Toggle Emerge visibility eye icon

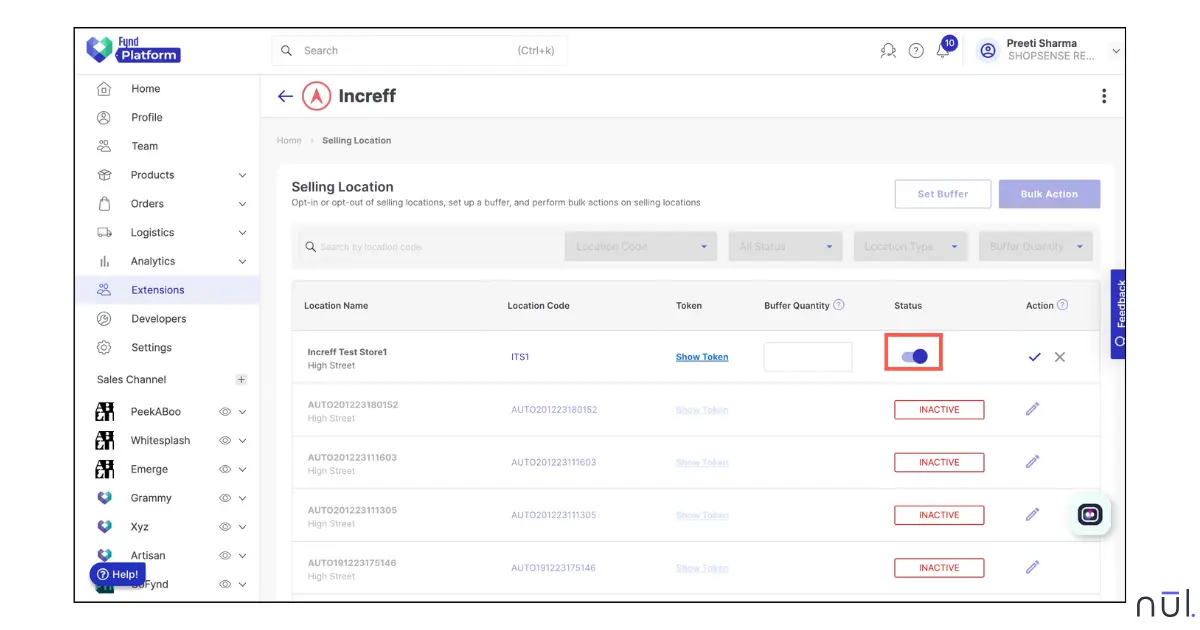click(225, 469)
